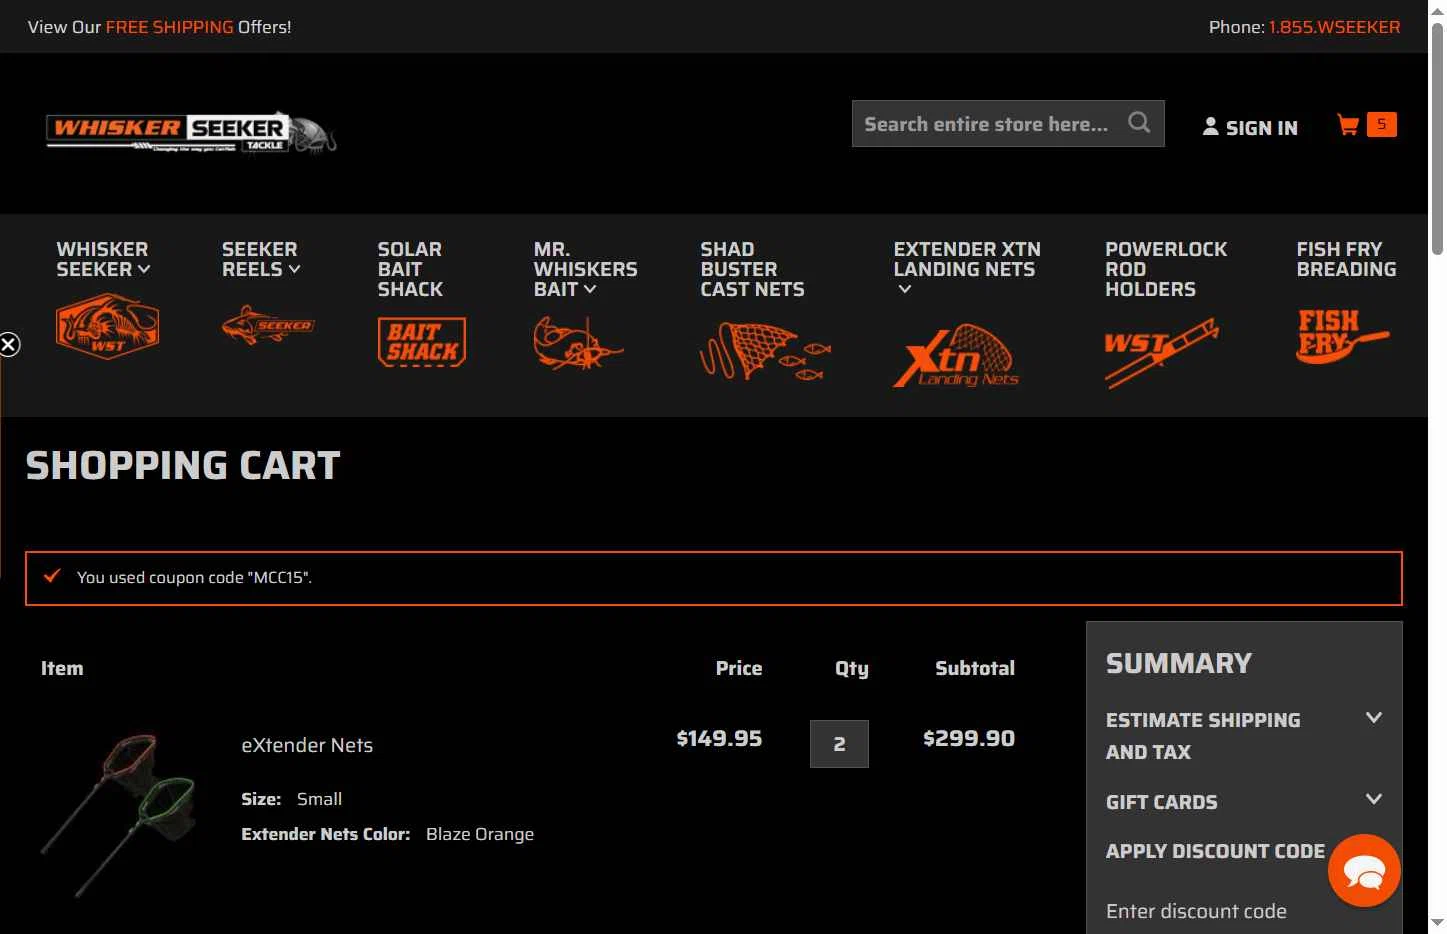The height and width of the screenshot is (934, 1447).
Task: Click the Seeker Reels catfish icon
Action: (x=268, y=325)
